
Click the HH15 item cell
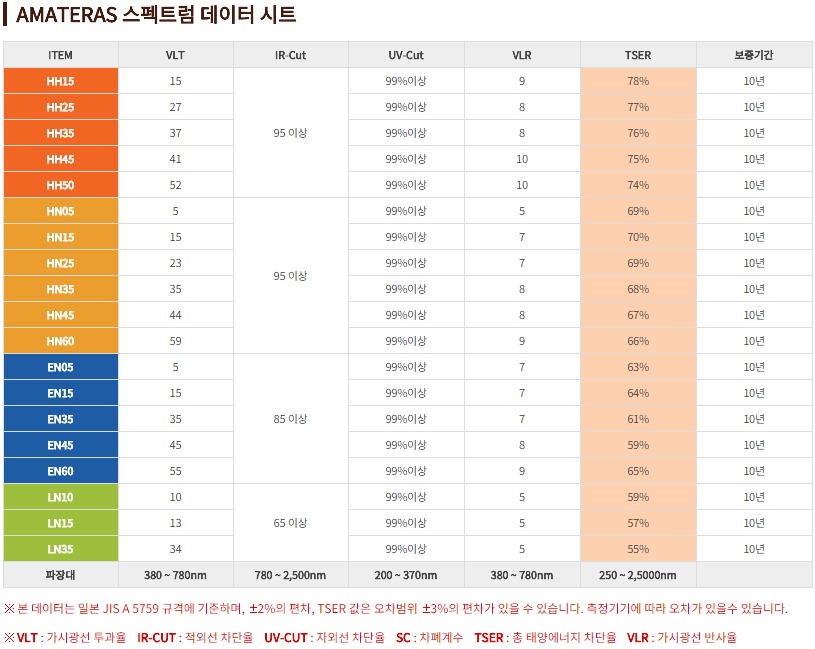coord(61,81)
